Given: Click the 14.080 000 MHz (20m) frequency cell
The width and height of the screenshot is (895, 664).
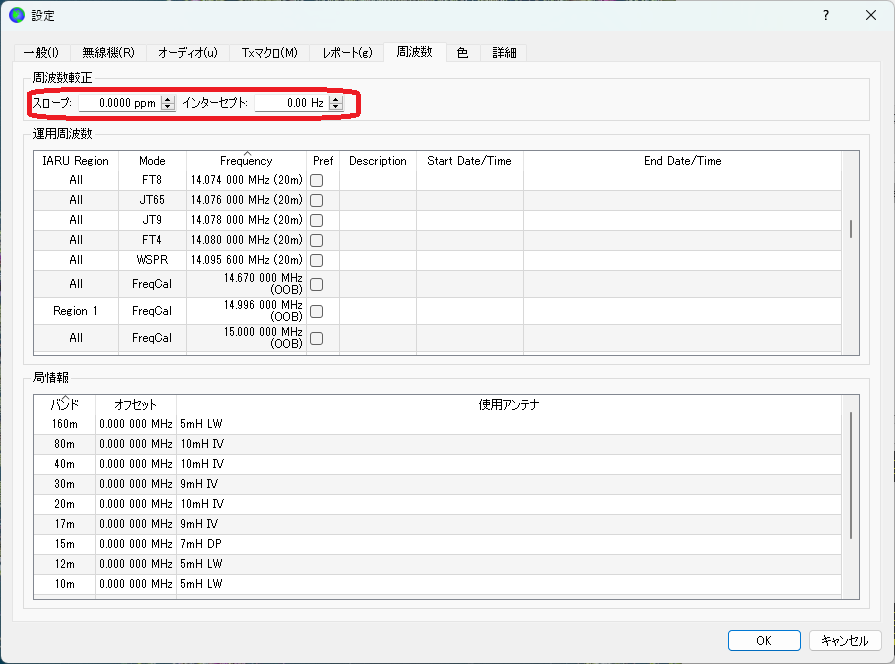Looking at the screenshot, I should click(x=247, y=240).
